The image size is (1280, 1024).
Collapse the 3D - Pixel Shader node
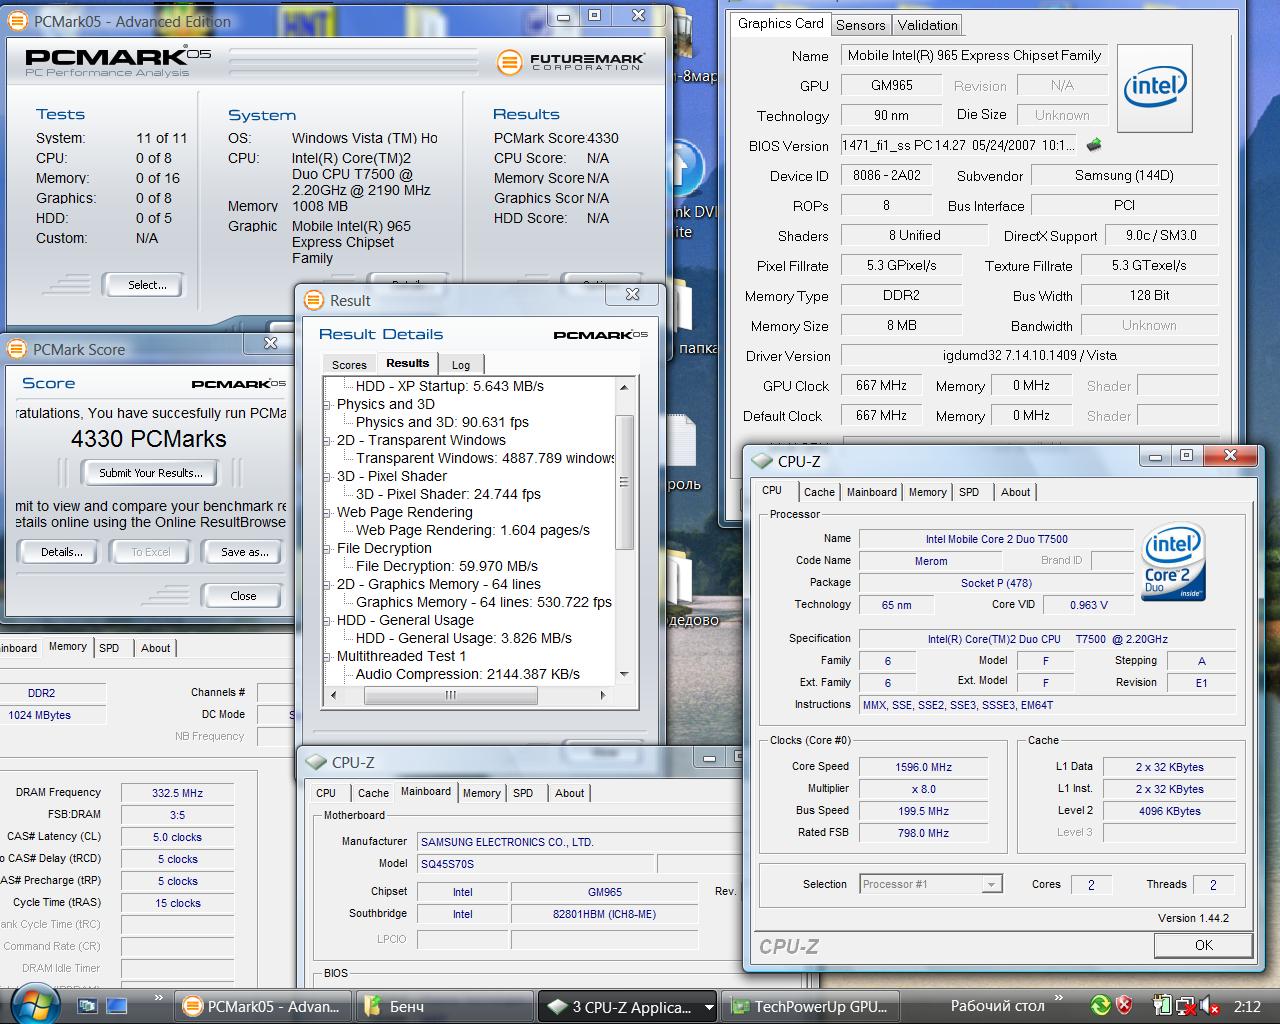coord(328,476)
